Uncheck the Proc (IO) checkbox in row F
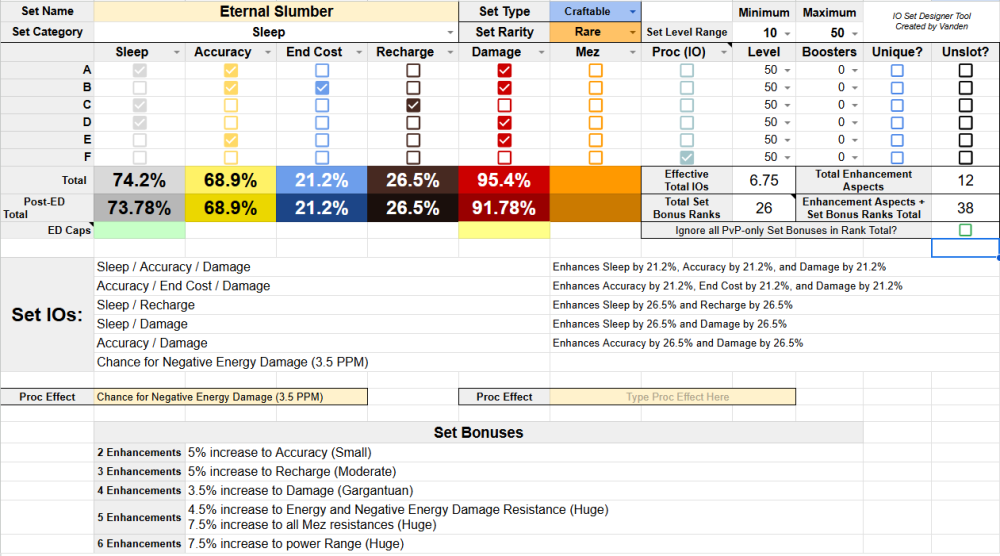 pos(686,157)
